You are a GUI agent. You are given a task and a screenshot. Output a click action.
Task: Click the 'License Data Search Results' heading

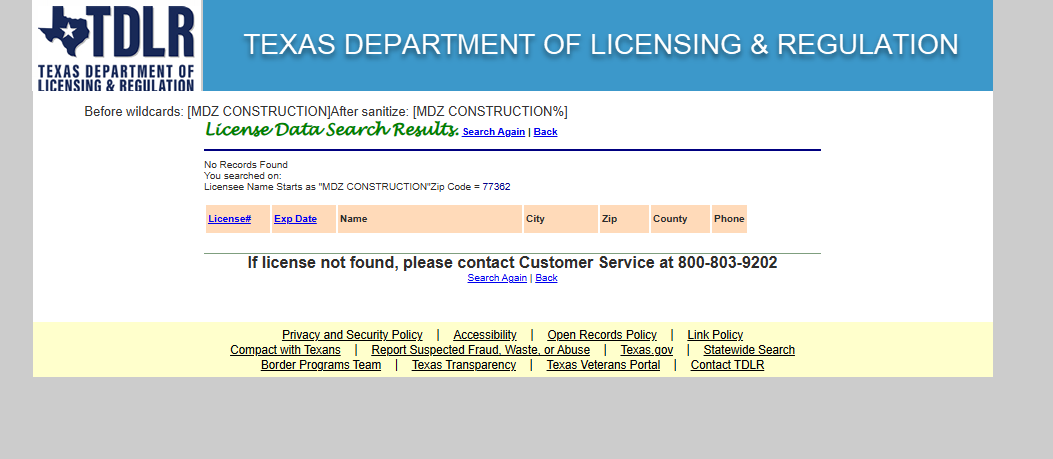pos(332,129)
